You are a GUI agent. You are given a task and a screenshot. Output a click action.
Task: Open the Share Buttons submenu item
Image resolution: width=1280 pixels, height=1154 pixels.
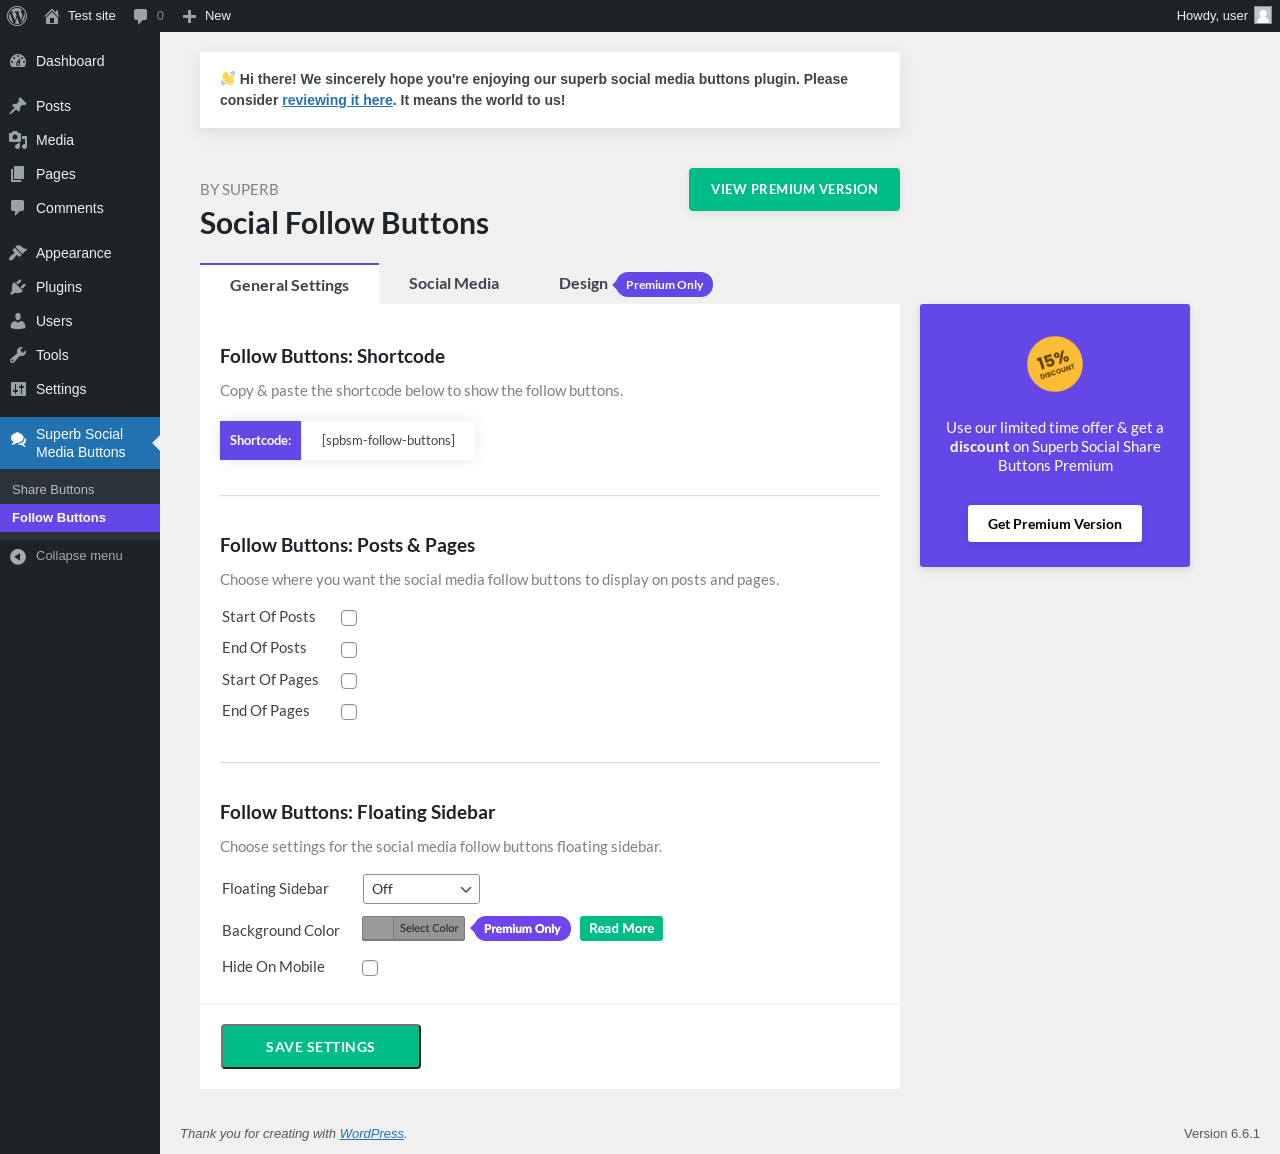[x=80, y=490]
